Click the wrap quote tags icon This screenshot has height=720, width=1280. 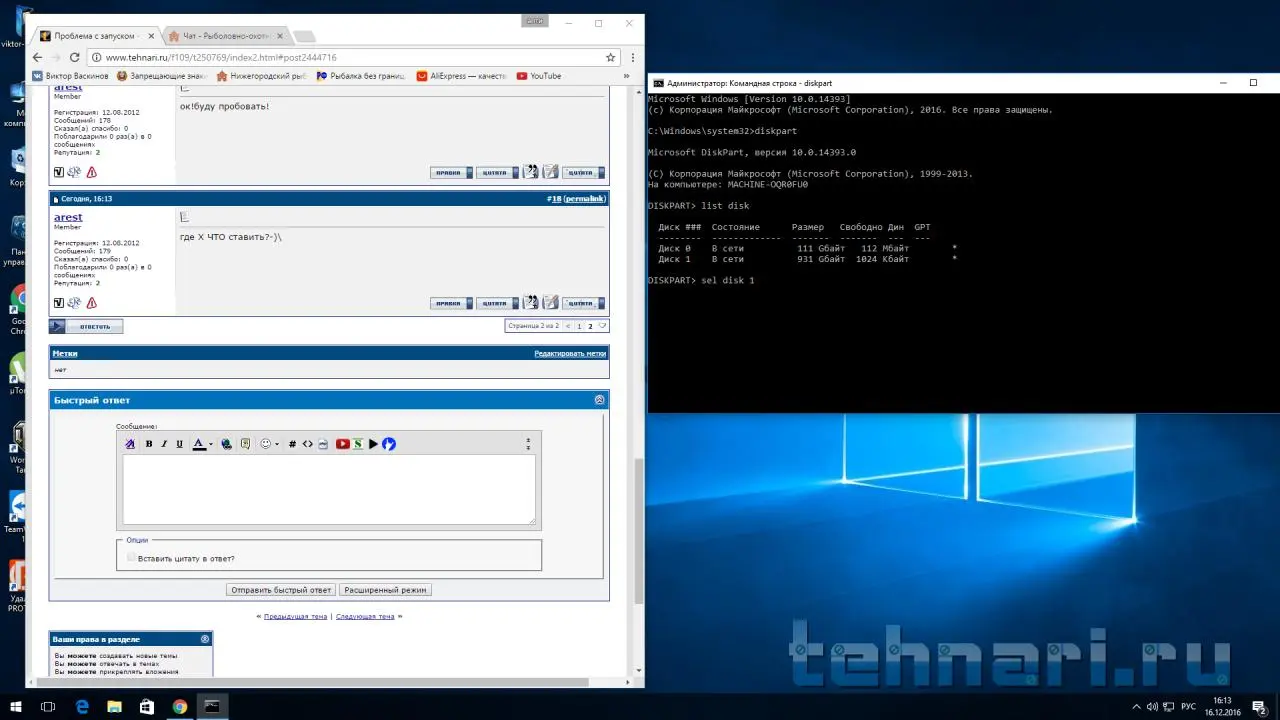[245, 444]
